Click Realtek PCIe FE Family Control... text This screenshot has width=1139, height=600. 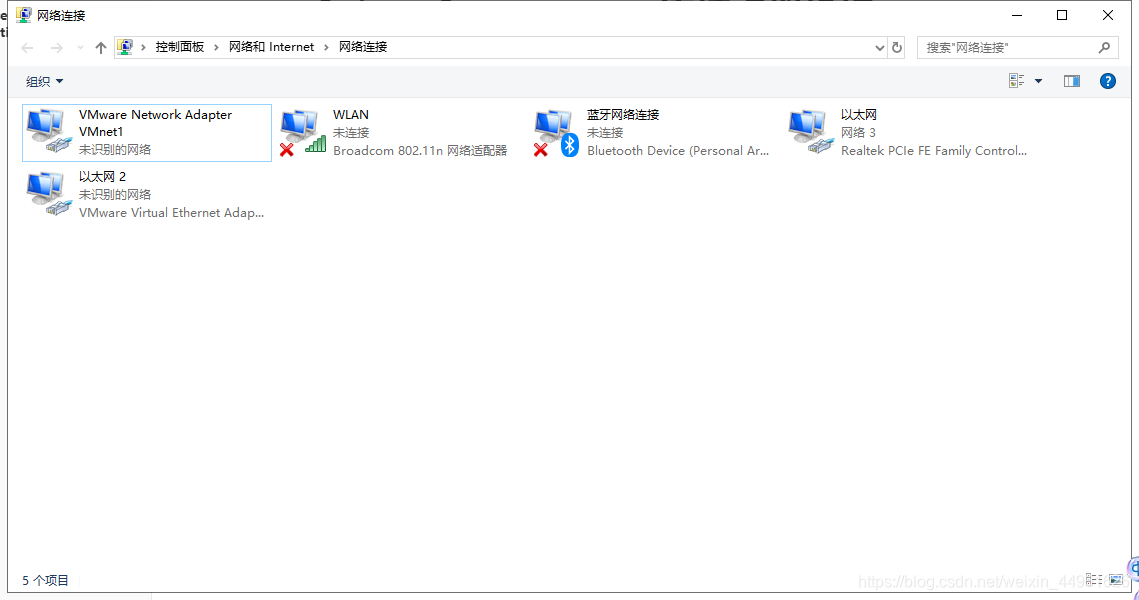pos(933,150)
